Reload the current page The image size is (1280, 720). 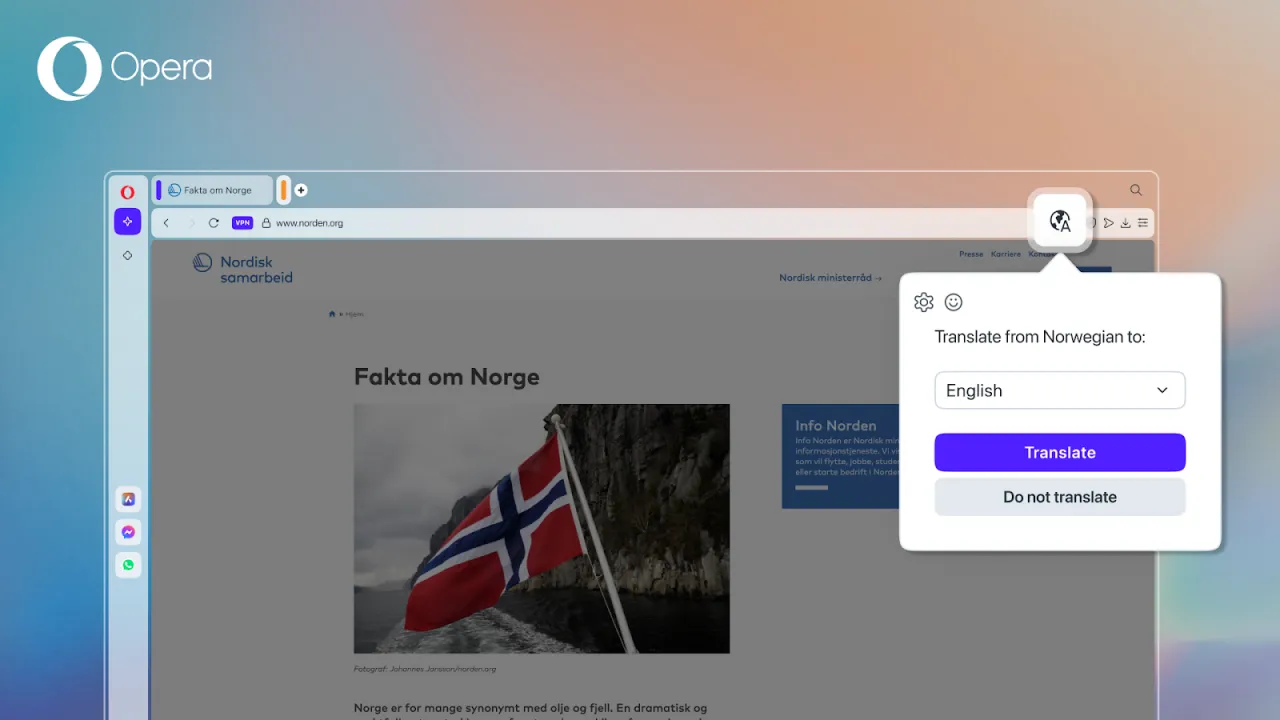213,222
